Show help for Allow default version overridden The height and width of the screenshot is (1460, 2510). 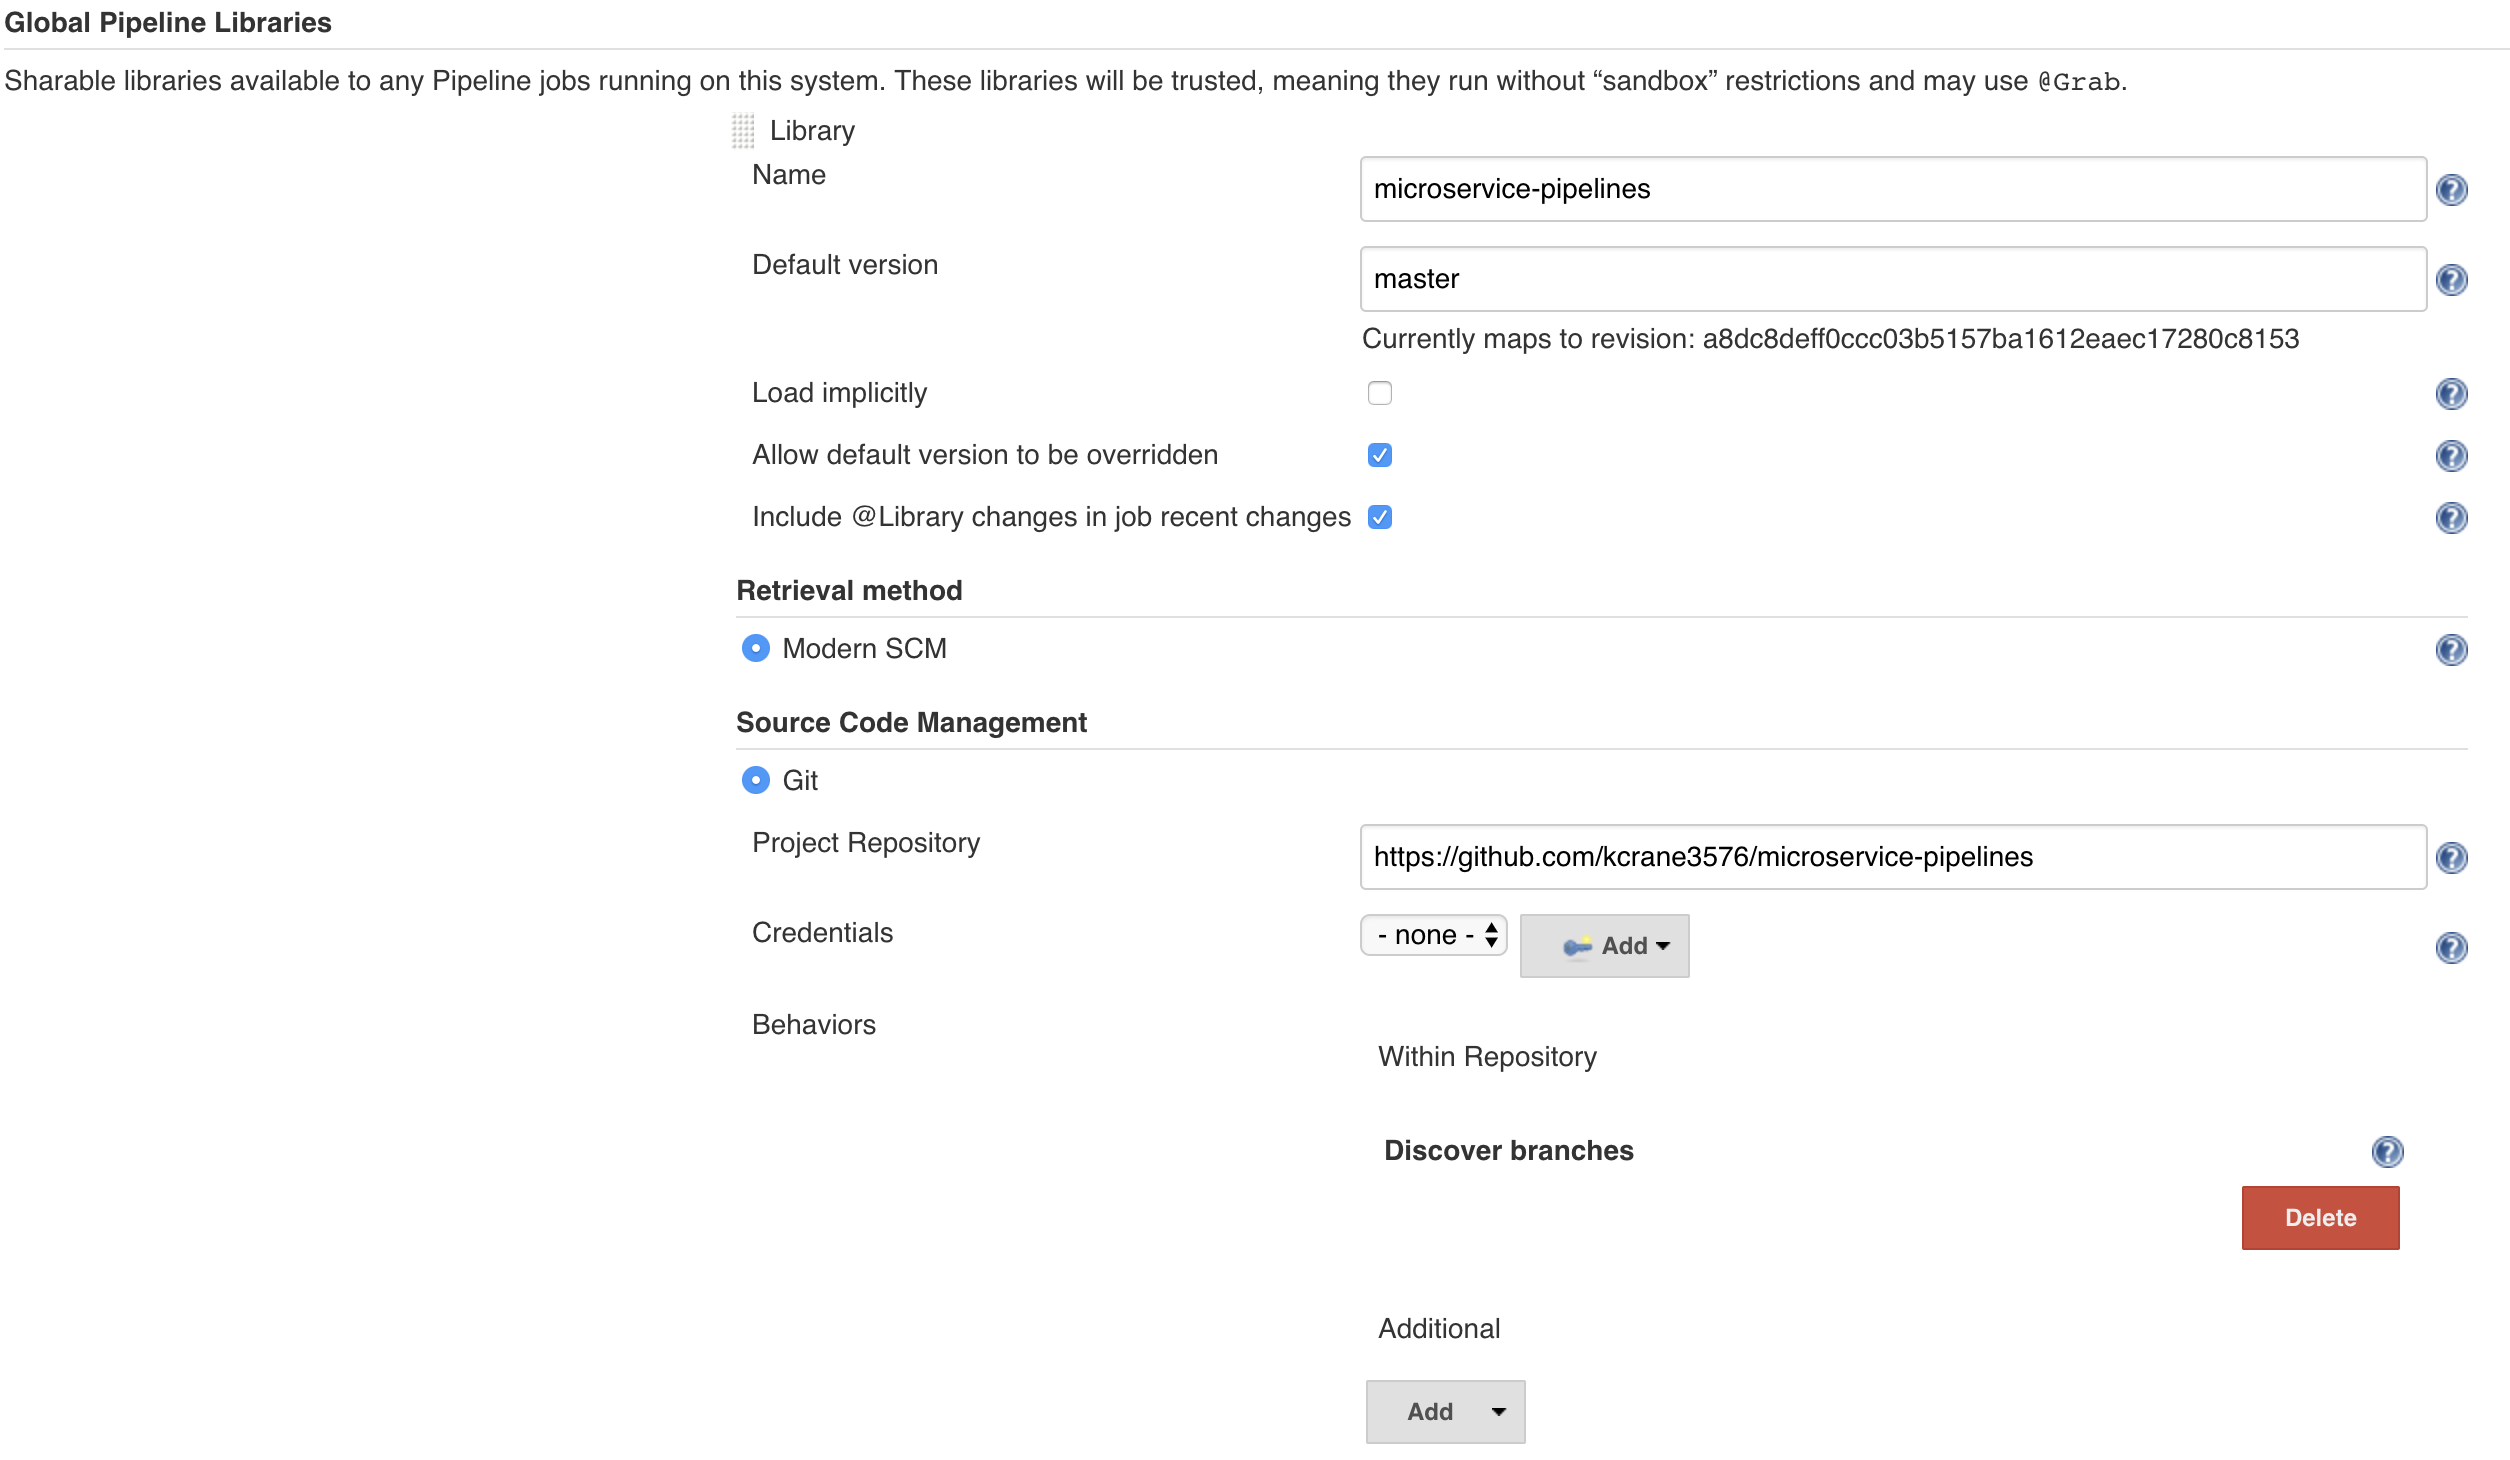coord(2451,456)
